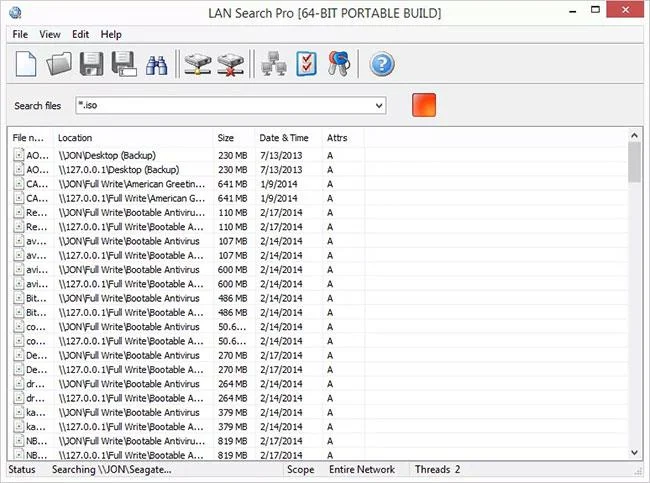The height and width of the screenshot is (483, 650).
Task: Click file icon of \\JON 50.6... co... row
Action: click(x=19, y=326)
